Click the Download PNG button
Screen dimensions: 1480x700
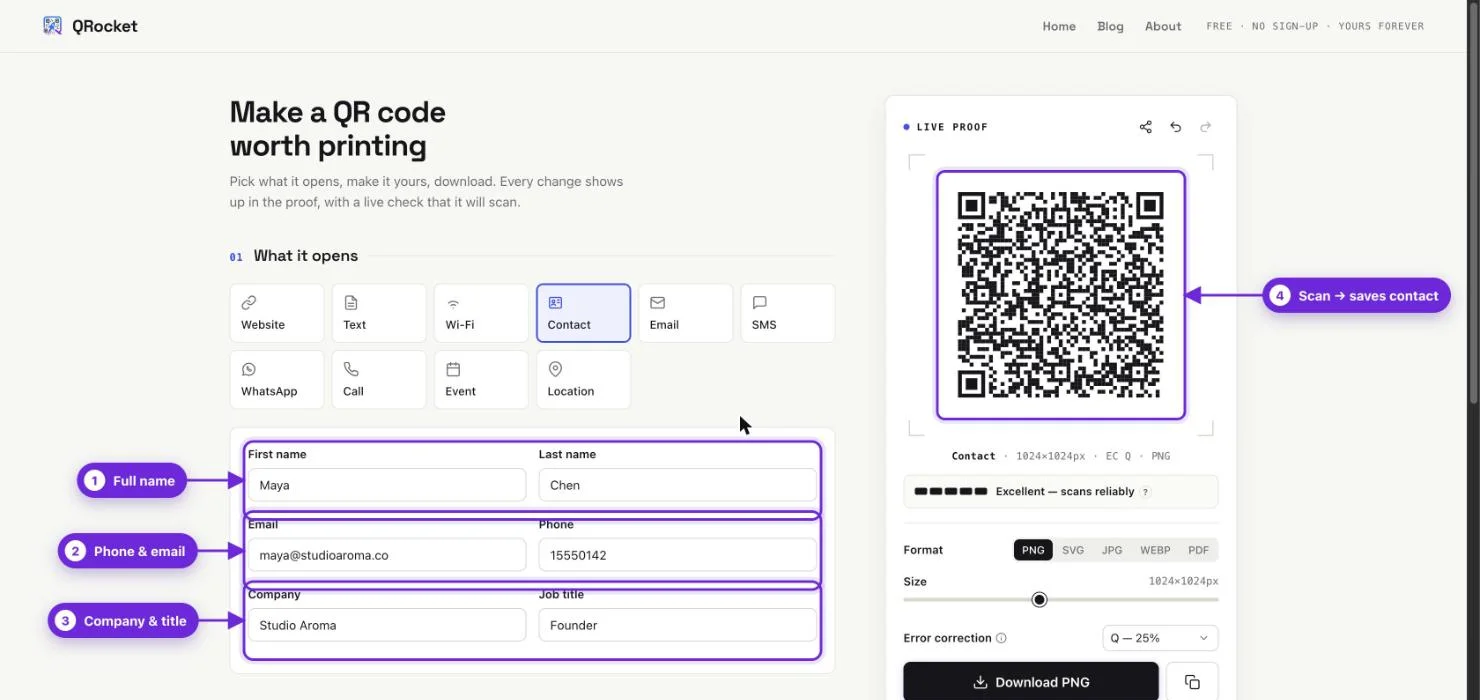coord(1031,682)
